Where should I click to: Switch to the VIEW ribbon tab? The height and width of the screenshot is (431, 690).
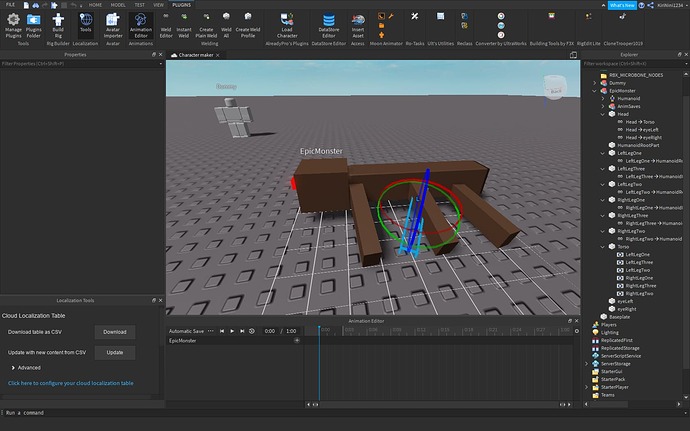point(158,5)
